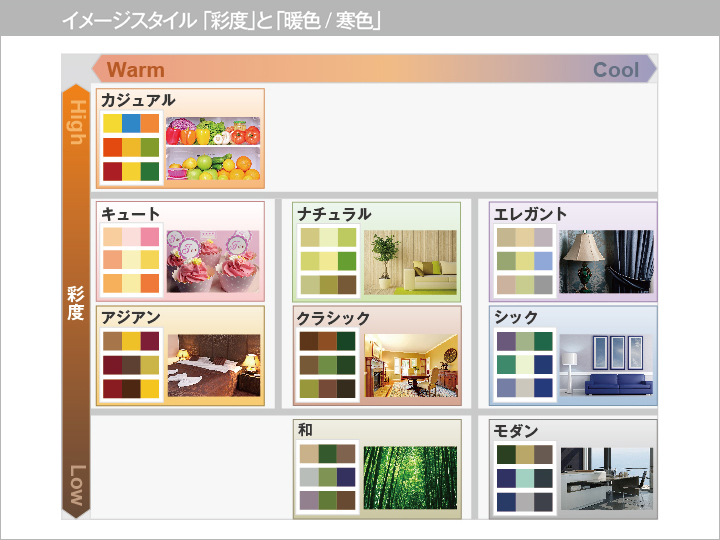Click the エレガント lamp and curtain photo

pyautogui.click(x=606, y=261)
